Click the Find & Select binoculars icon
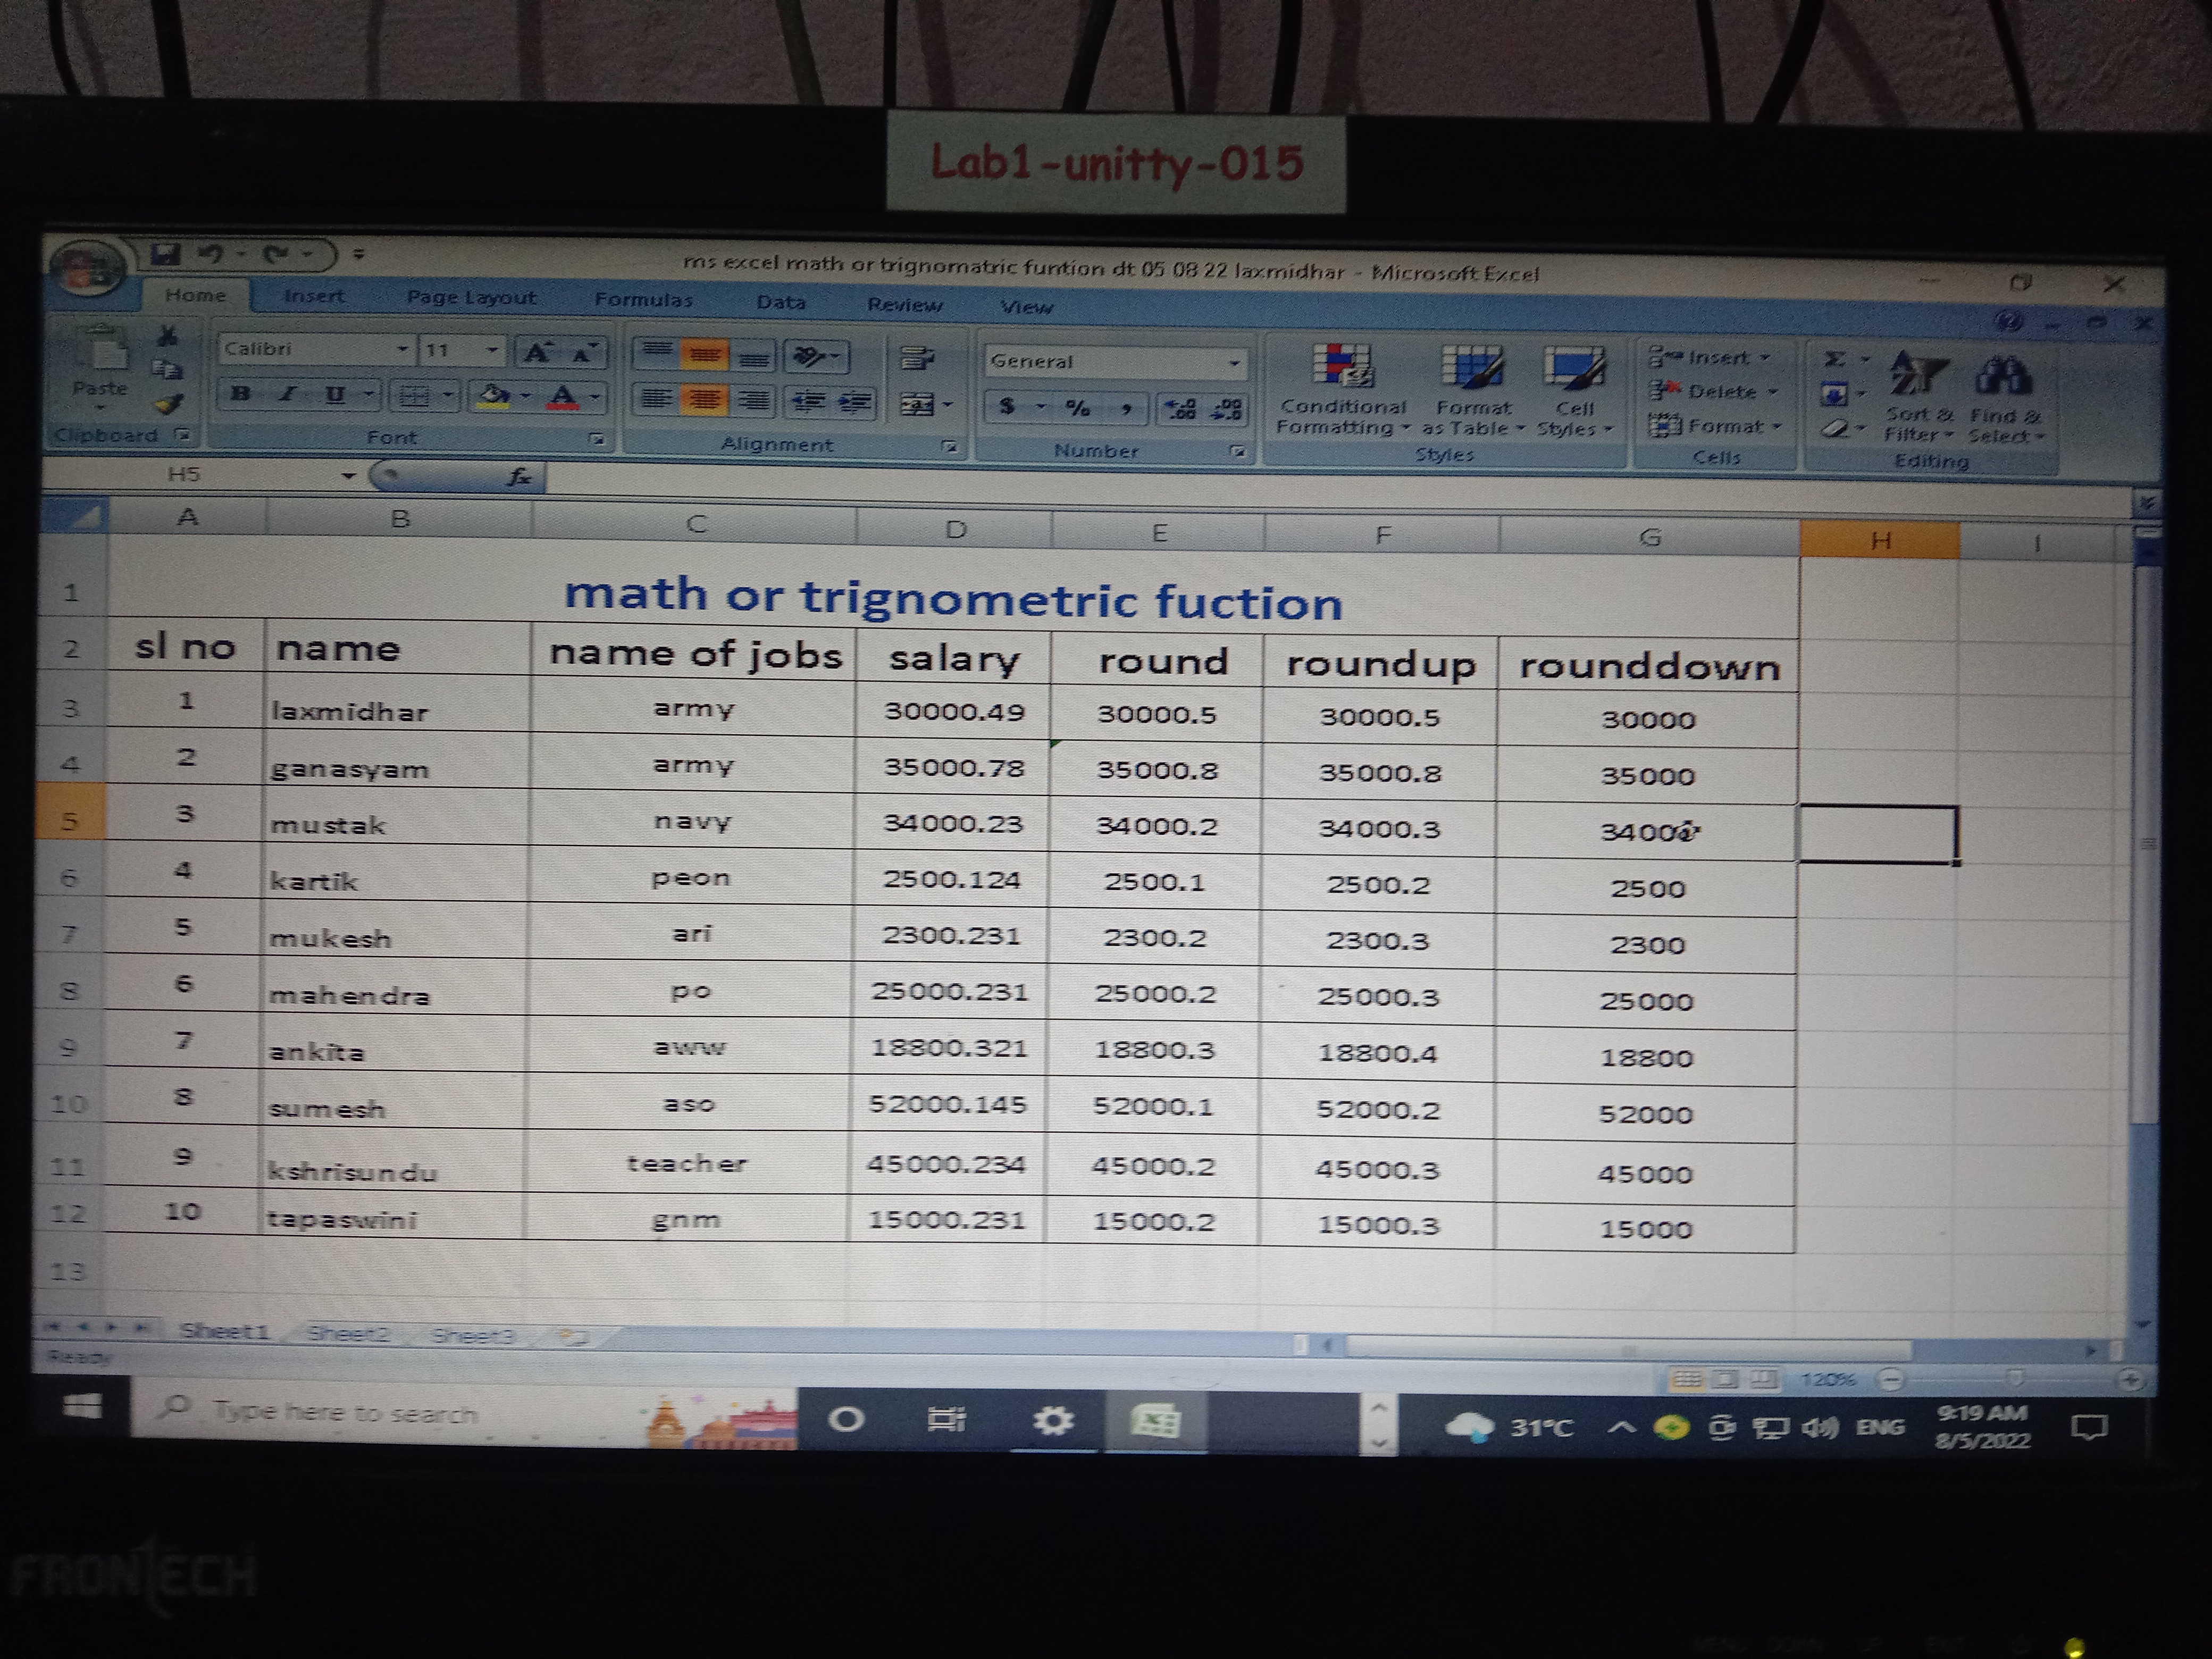 click(2003, 376)
